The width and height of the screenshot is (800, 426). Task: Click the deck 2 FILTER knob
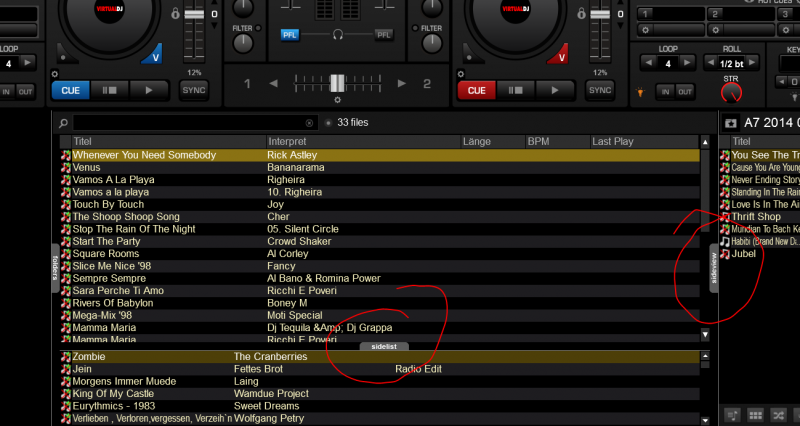coord(432,44)
